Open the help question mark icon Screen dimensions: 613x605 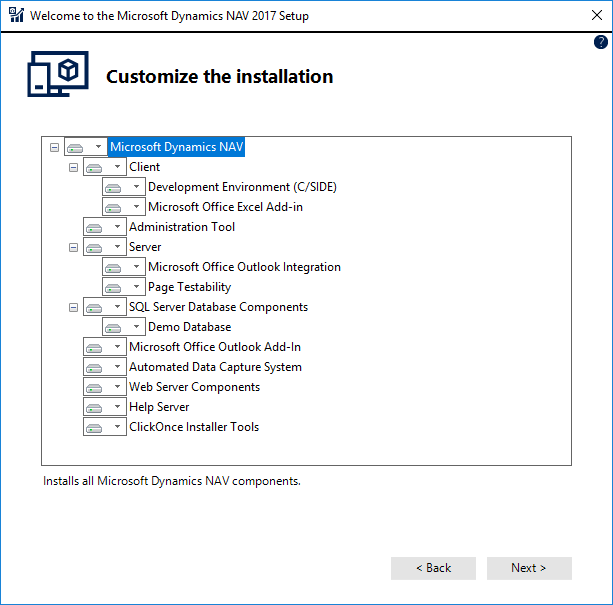pos(600,42)
